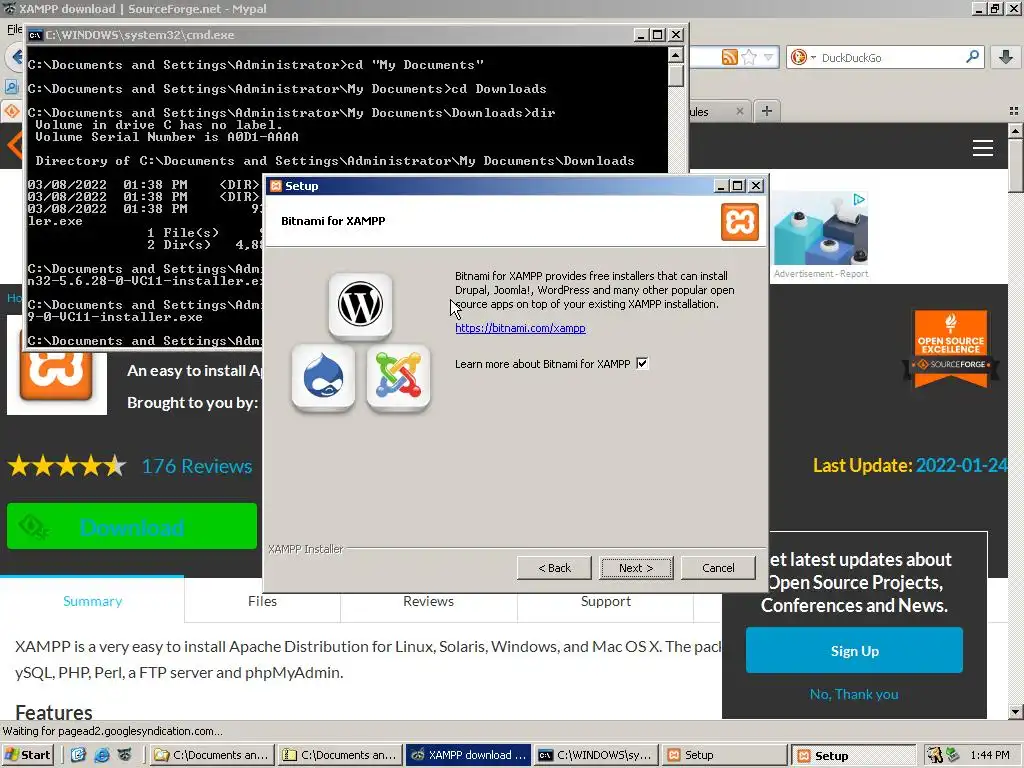Click the cmd.exe window title icon
The image size is (1024, 768).
click(x=35, y=35)
